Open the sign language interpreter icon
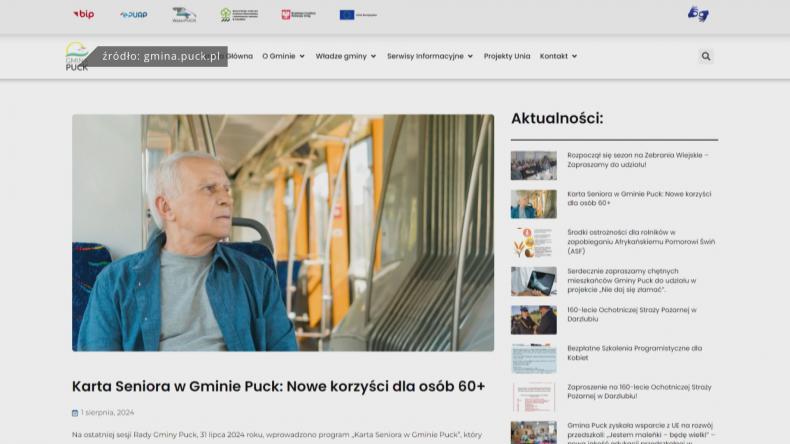 698,14
